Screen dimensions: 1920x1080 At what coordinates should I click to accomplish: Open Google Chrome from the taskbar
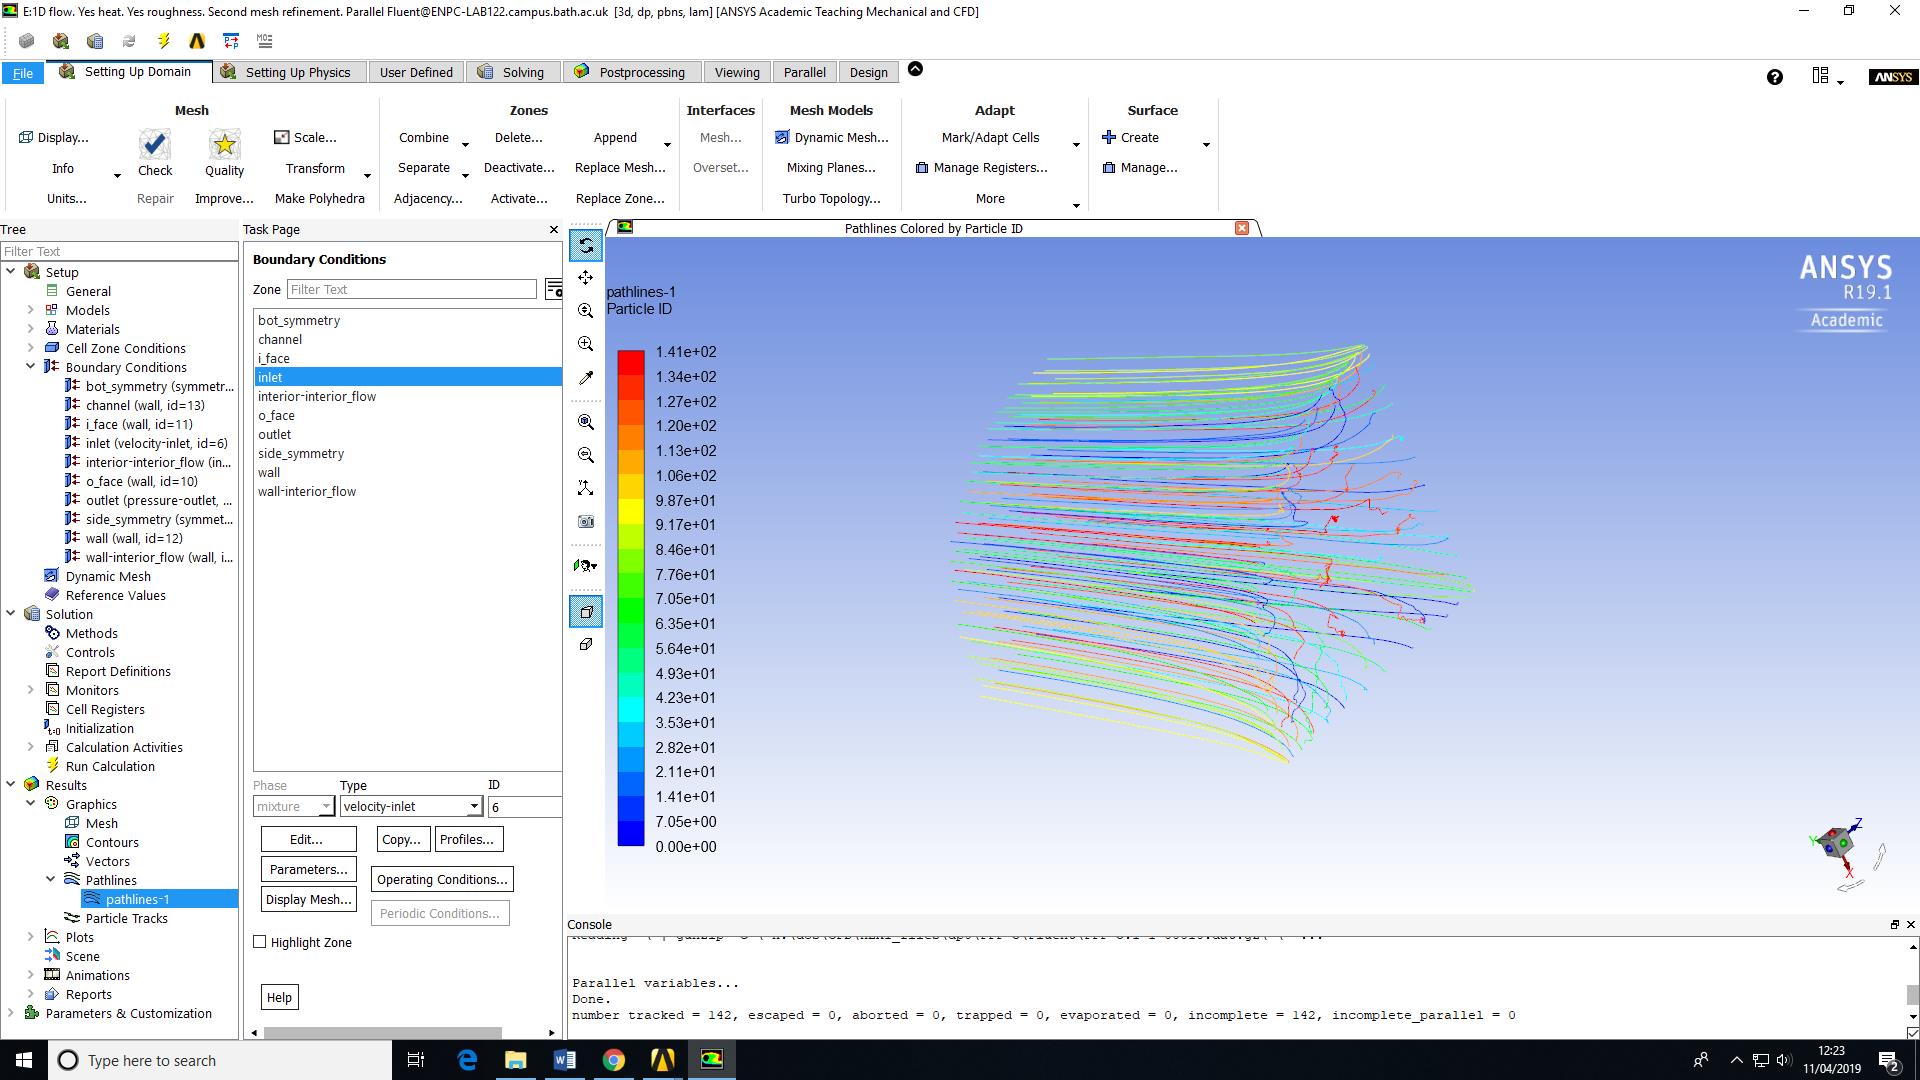point(613,1060)
